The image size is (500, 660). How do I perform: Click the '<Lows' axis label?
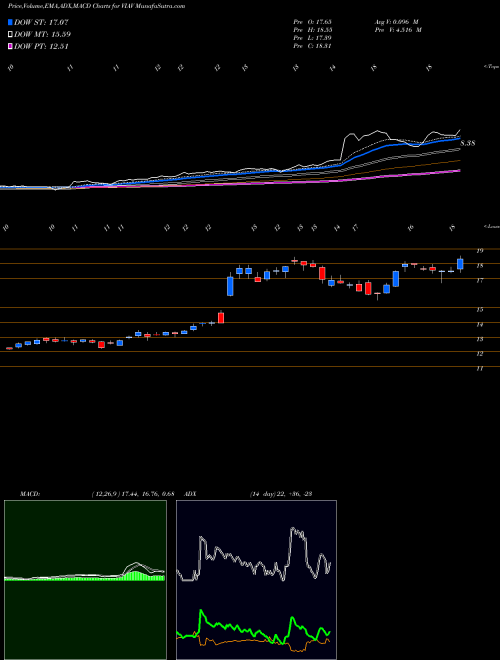pyautogui.click(x=491, y=226)
